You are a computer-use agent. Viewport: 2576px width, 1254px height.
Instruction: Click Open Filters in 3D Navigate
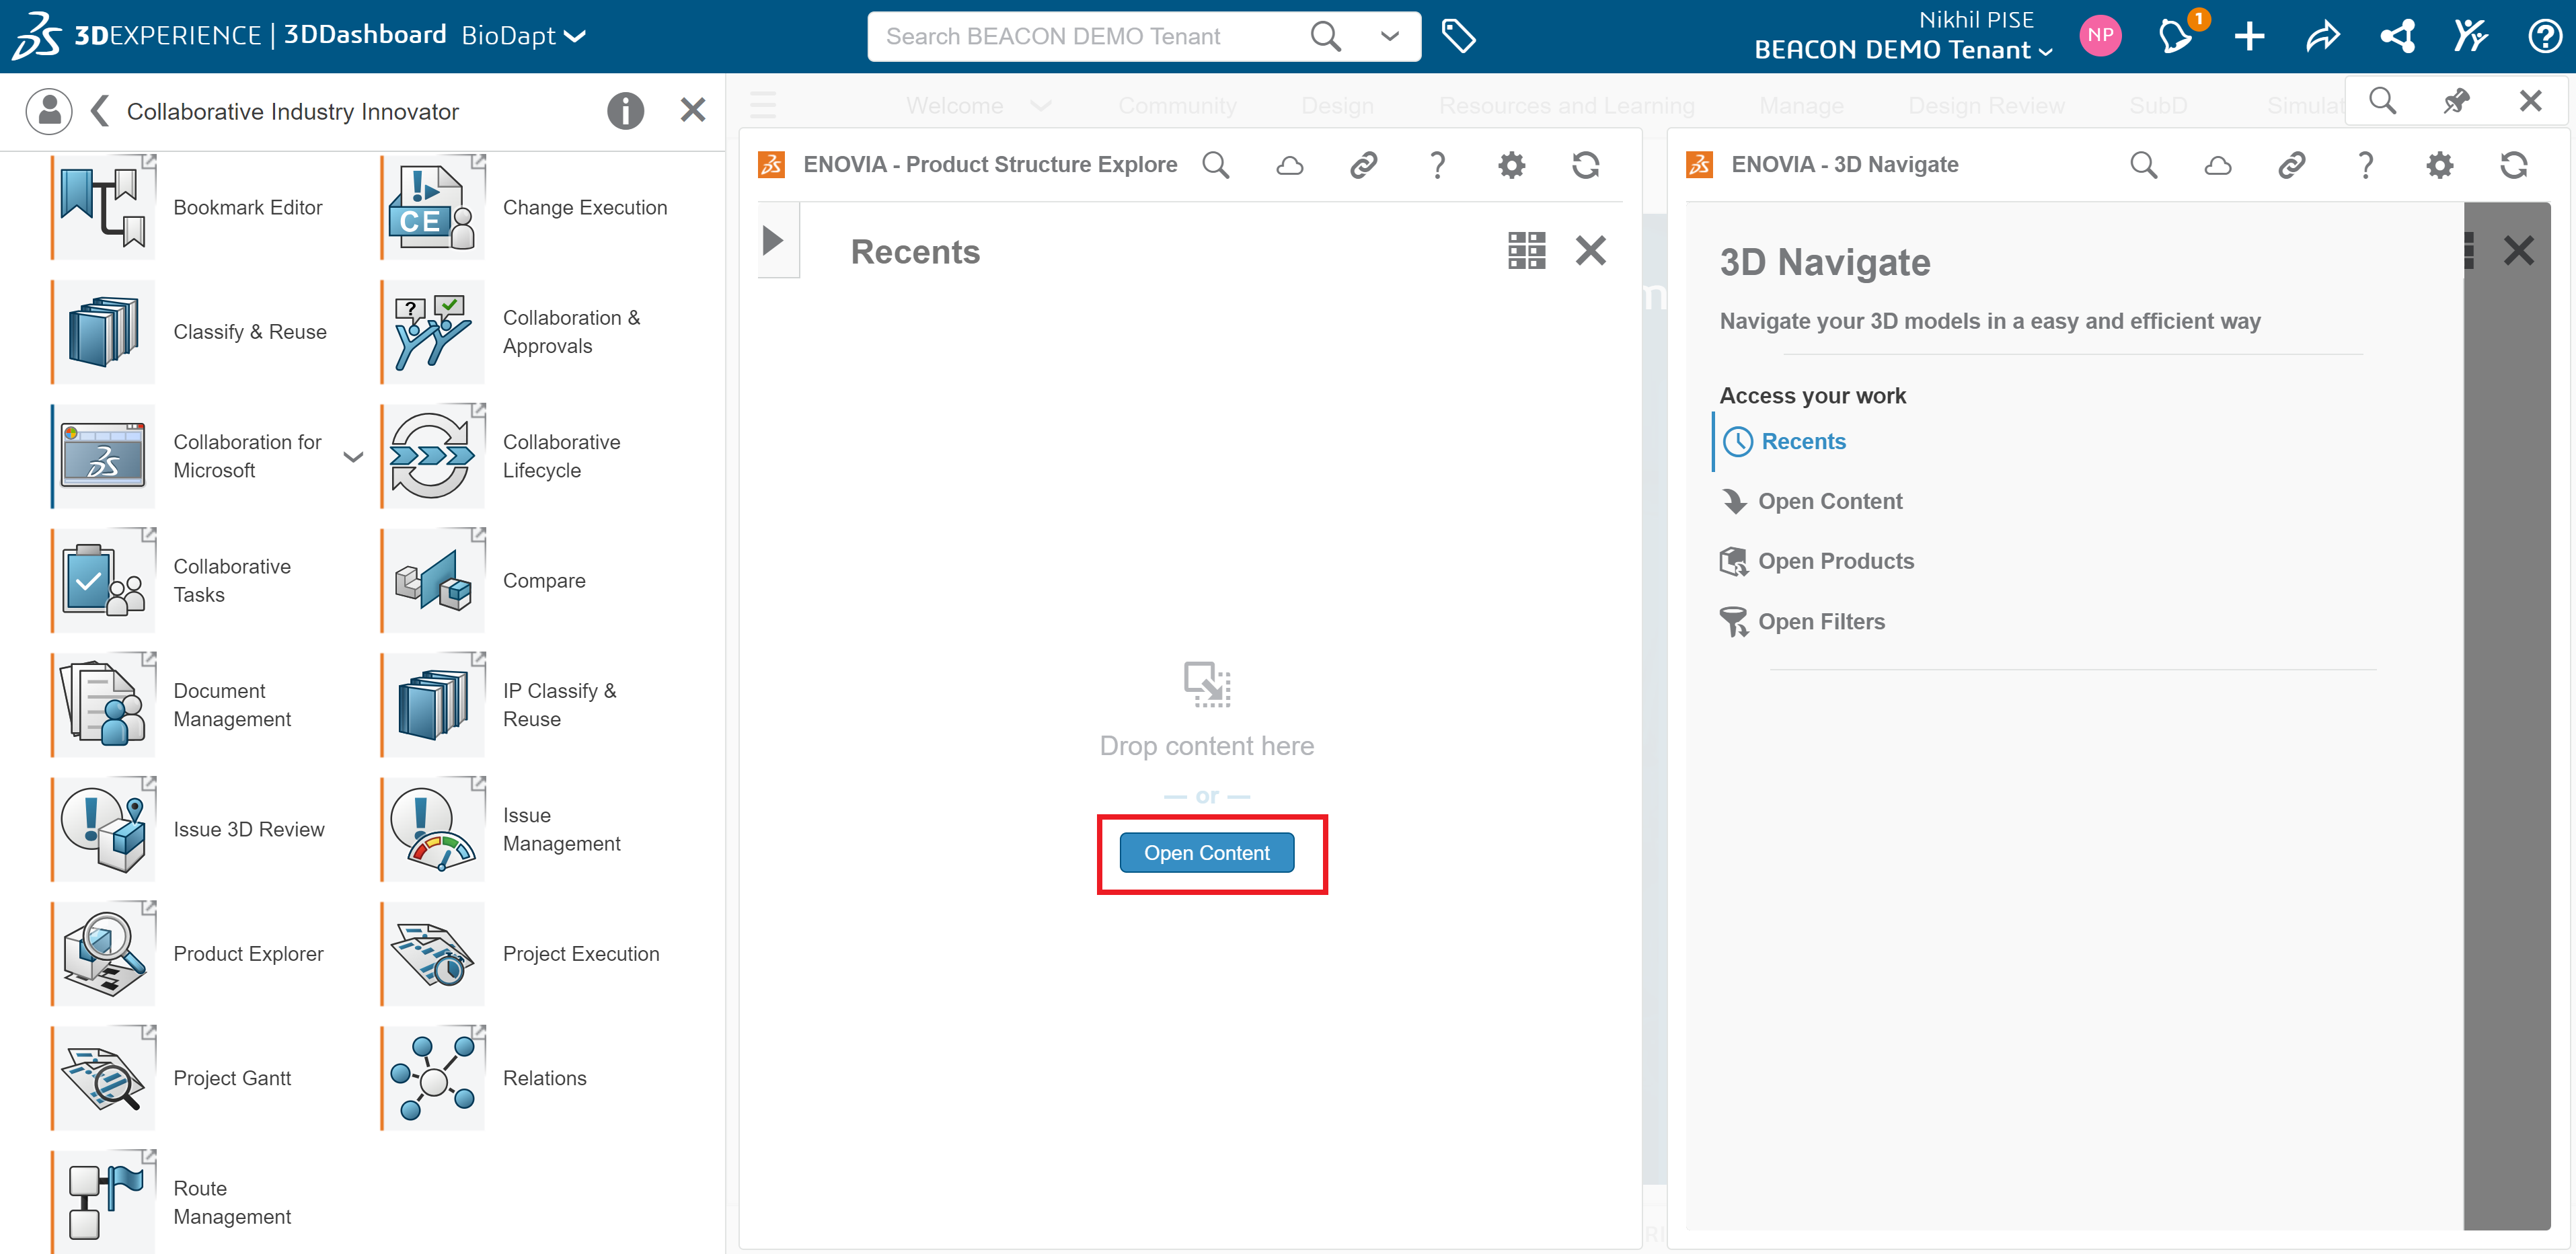pyautogui.click(x=1802, y=621)
